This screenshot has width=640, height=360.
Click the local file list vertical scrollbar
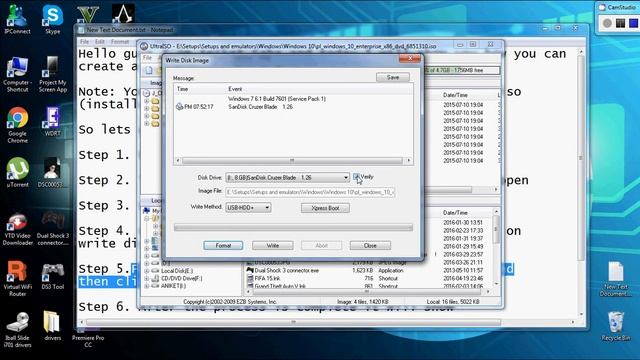[x=496, y=248]
